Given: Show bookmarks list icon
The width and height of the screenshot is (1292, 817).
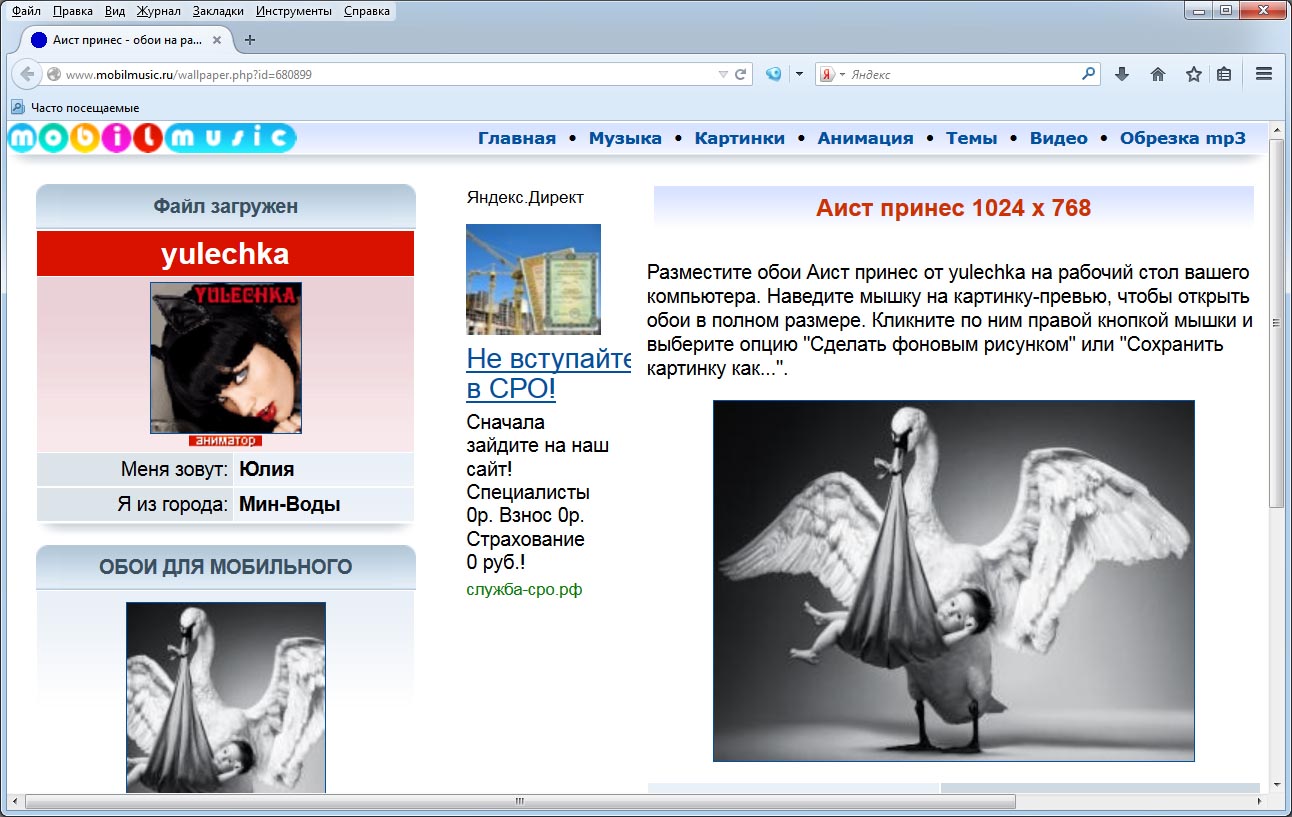Looking at the screenshot, I should [1224, 74].
